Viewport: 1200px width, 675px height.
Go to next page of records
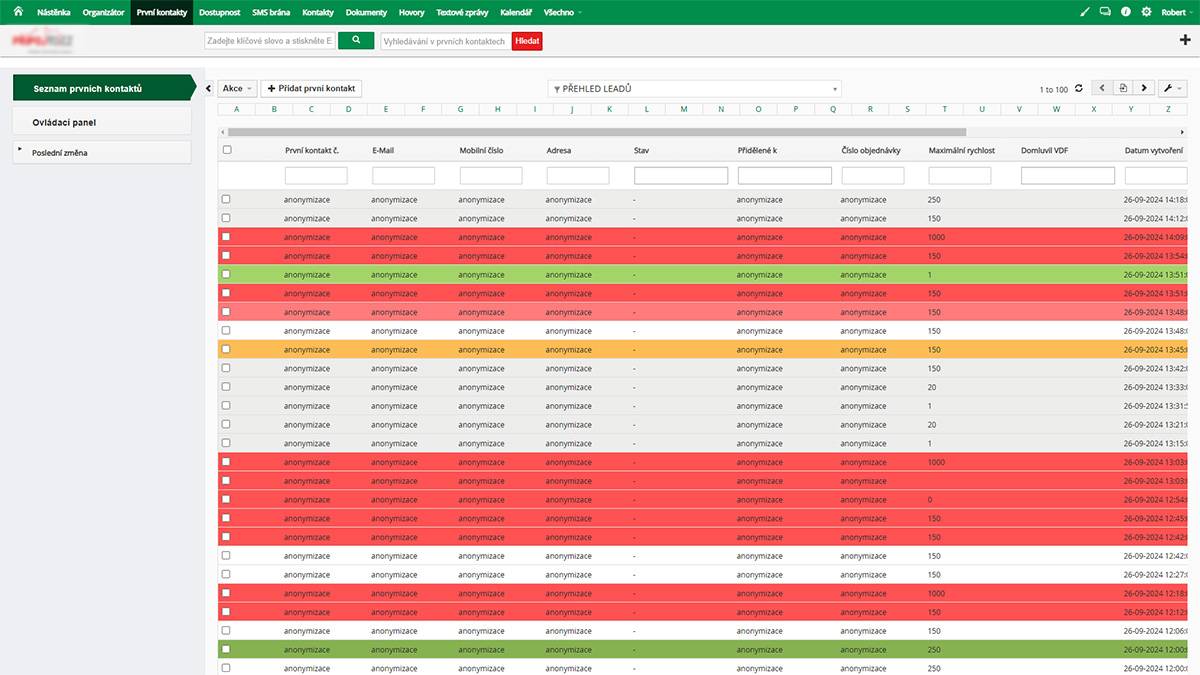pyautogui.click(x=1144, y=89)
